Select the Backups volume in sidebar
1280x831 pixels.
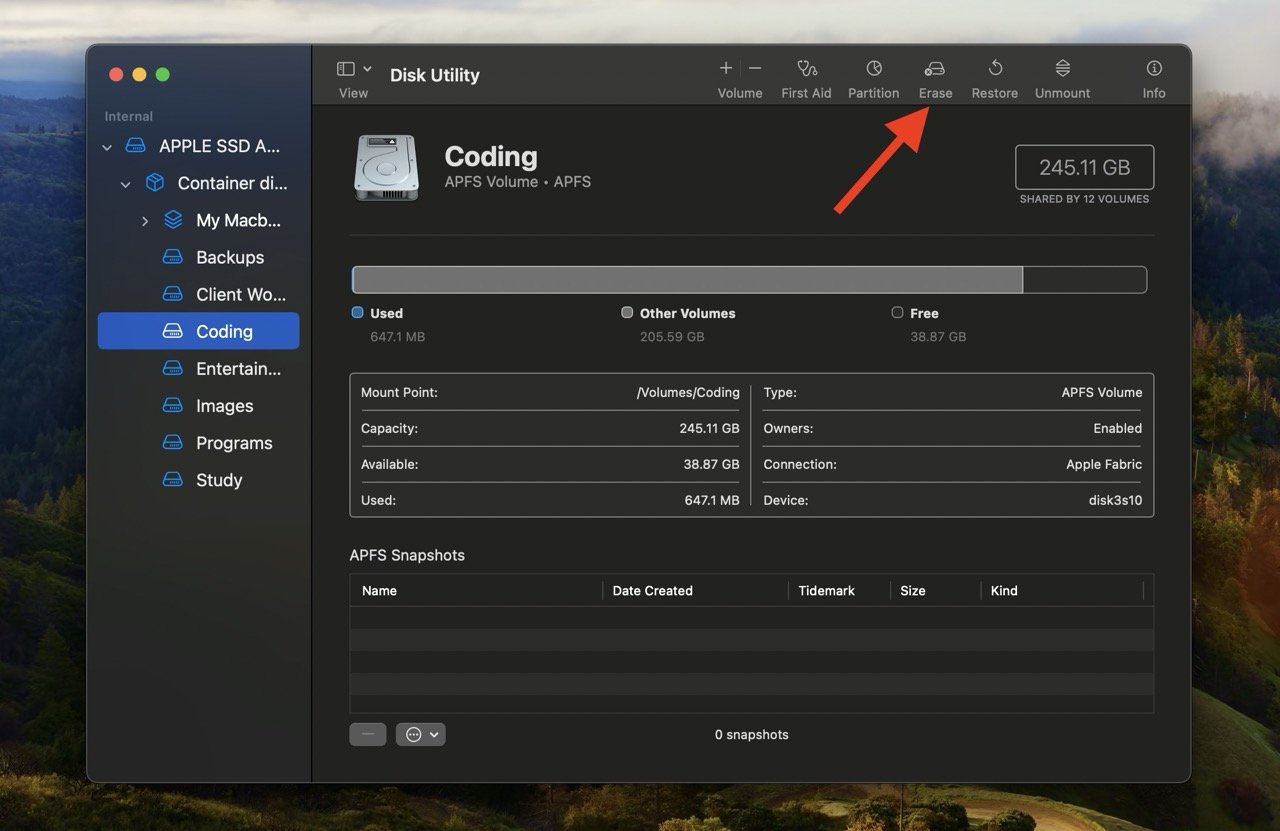(x=229, y=257)
